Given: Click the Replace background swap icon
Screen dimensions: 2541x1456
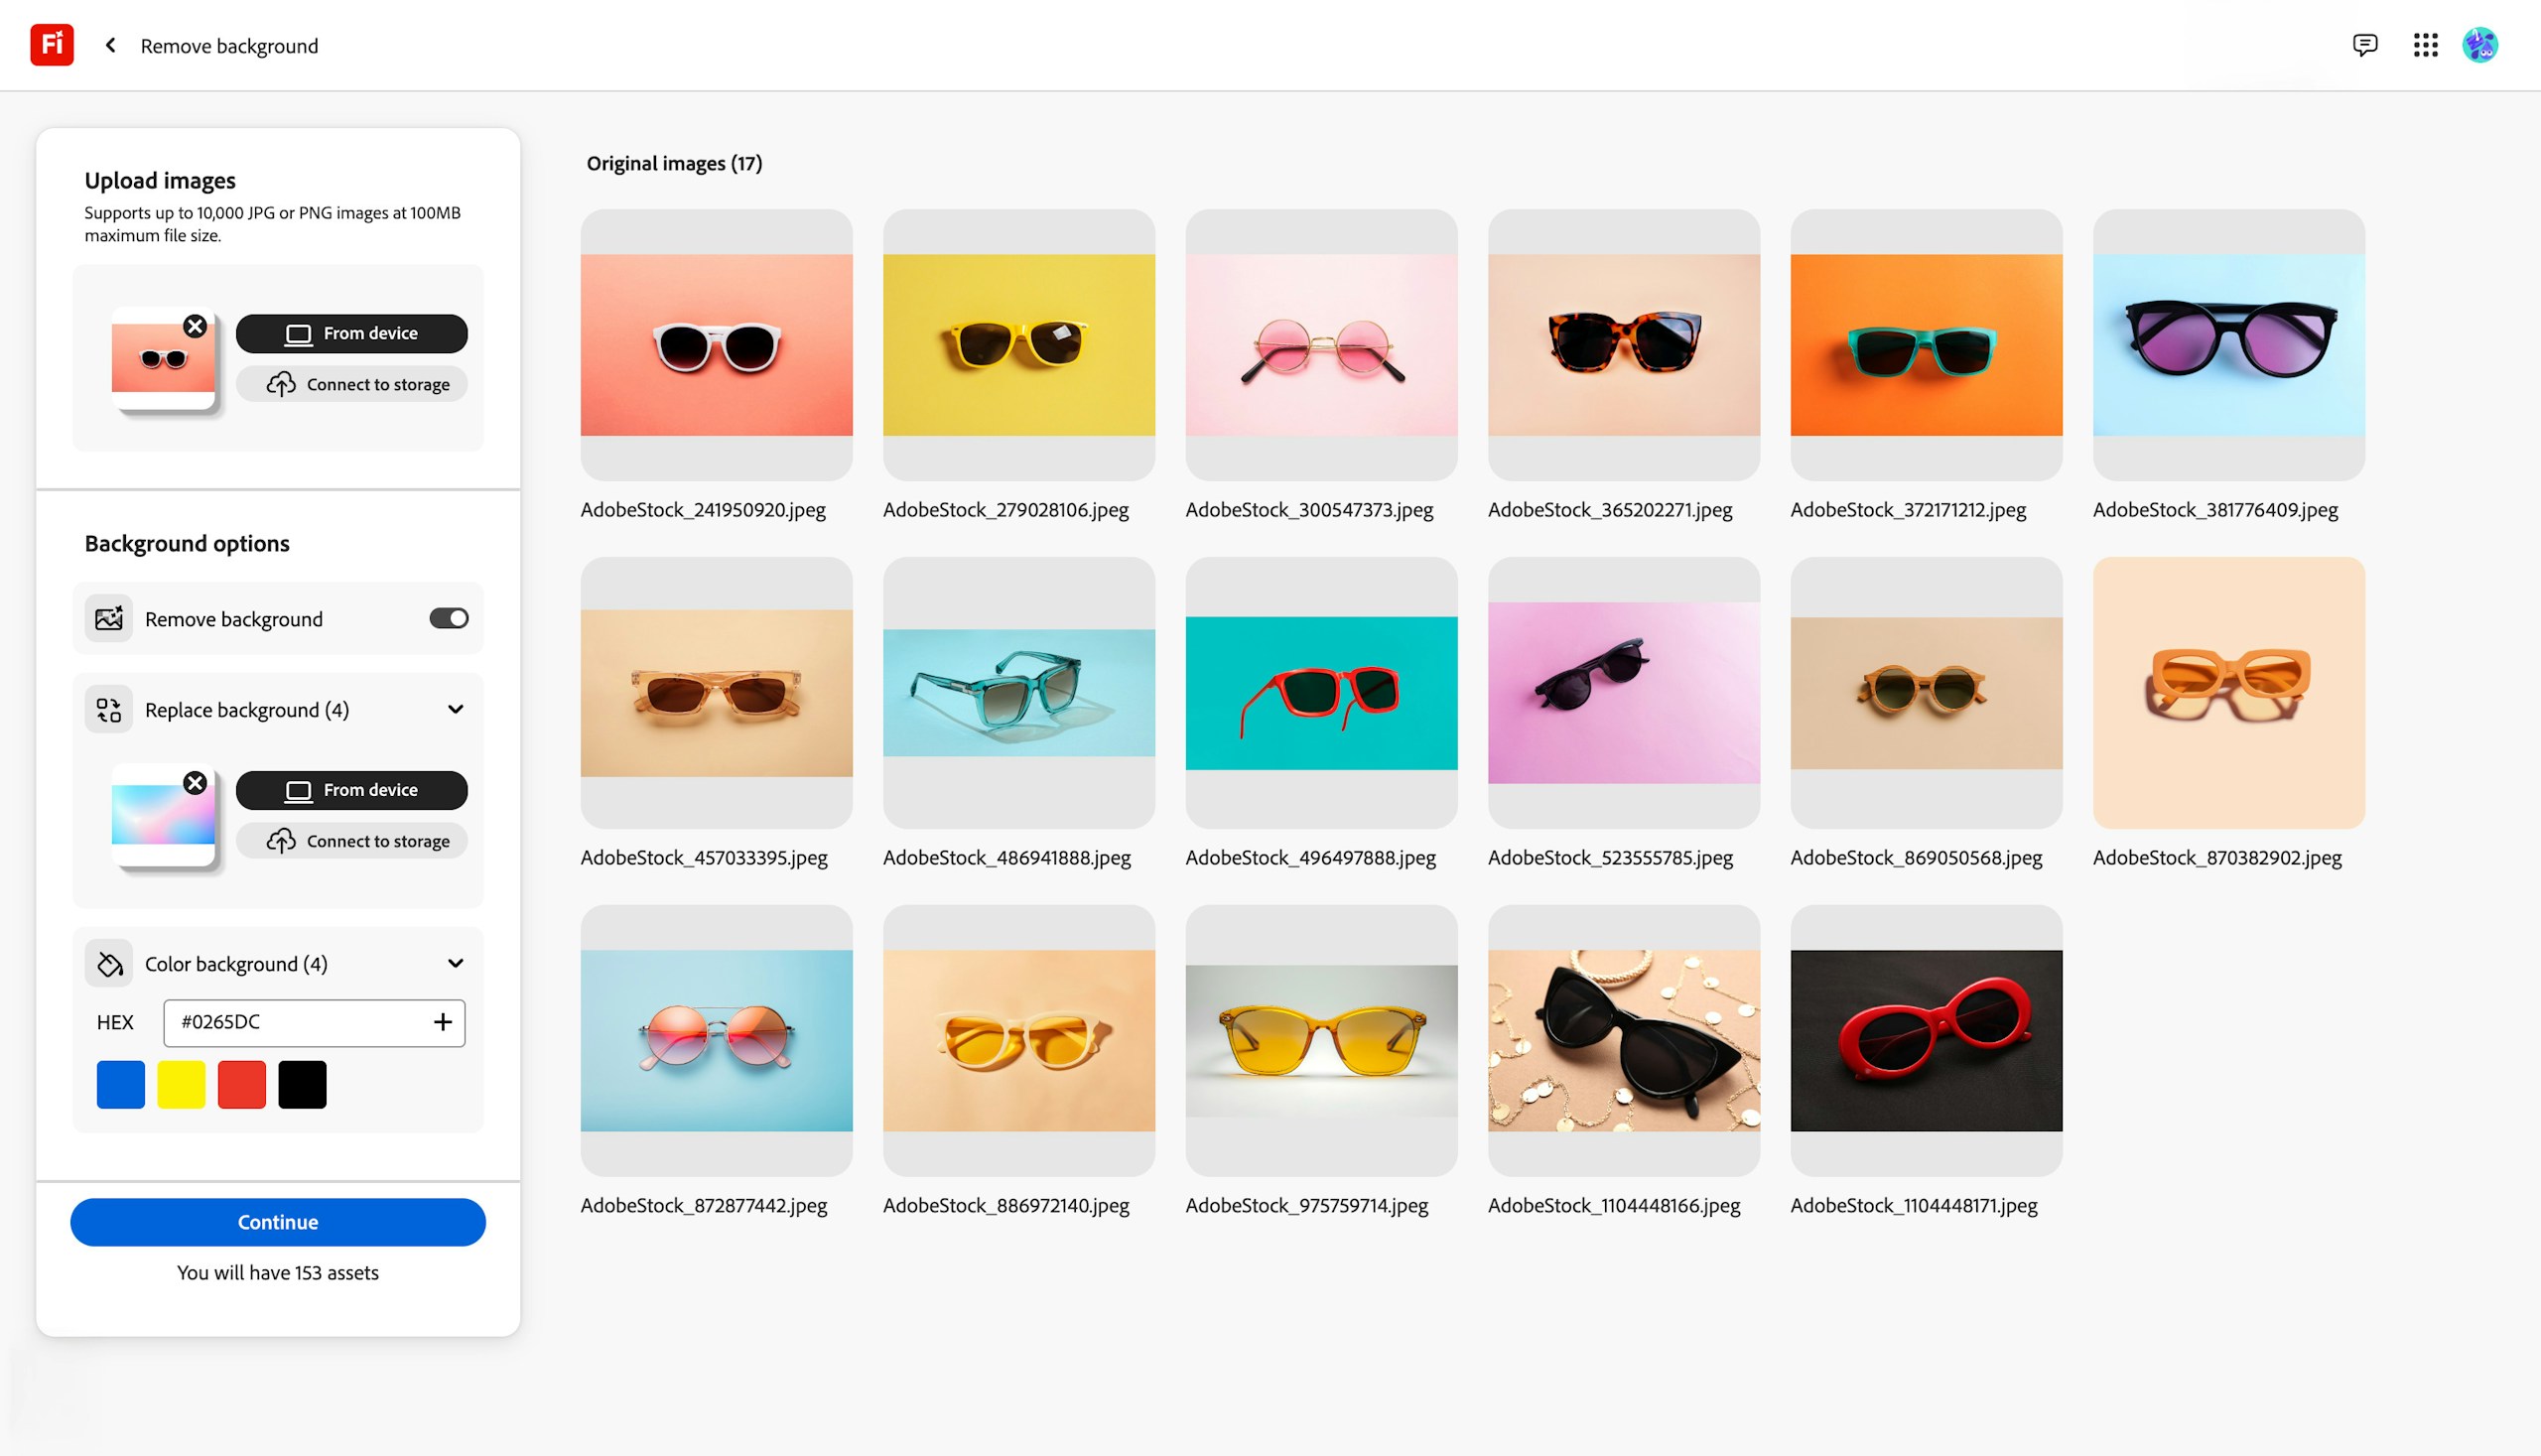Looking at the screenshot, I should click(109, 710).
